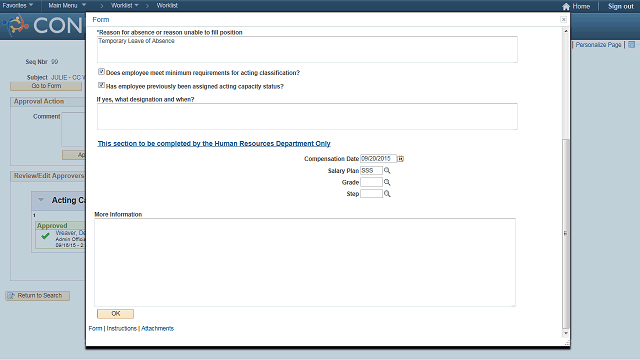The width and height of the screenshot is (640, 360).
Task: Collapse the Acting Capacity approval section triangle
Action: click(41, 200)
